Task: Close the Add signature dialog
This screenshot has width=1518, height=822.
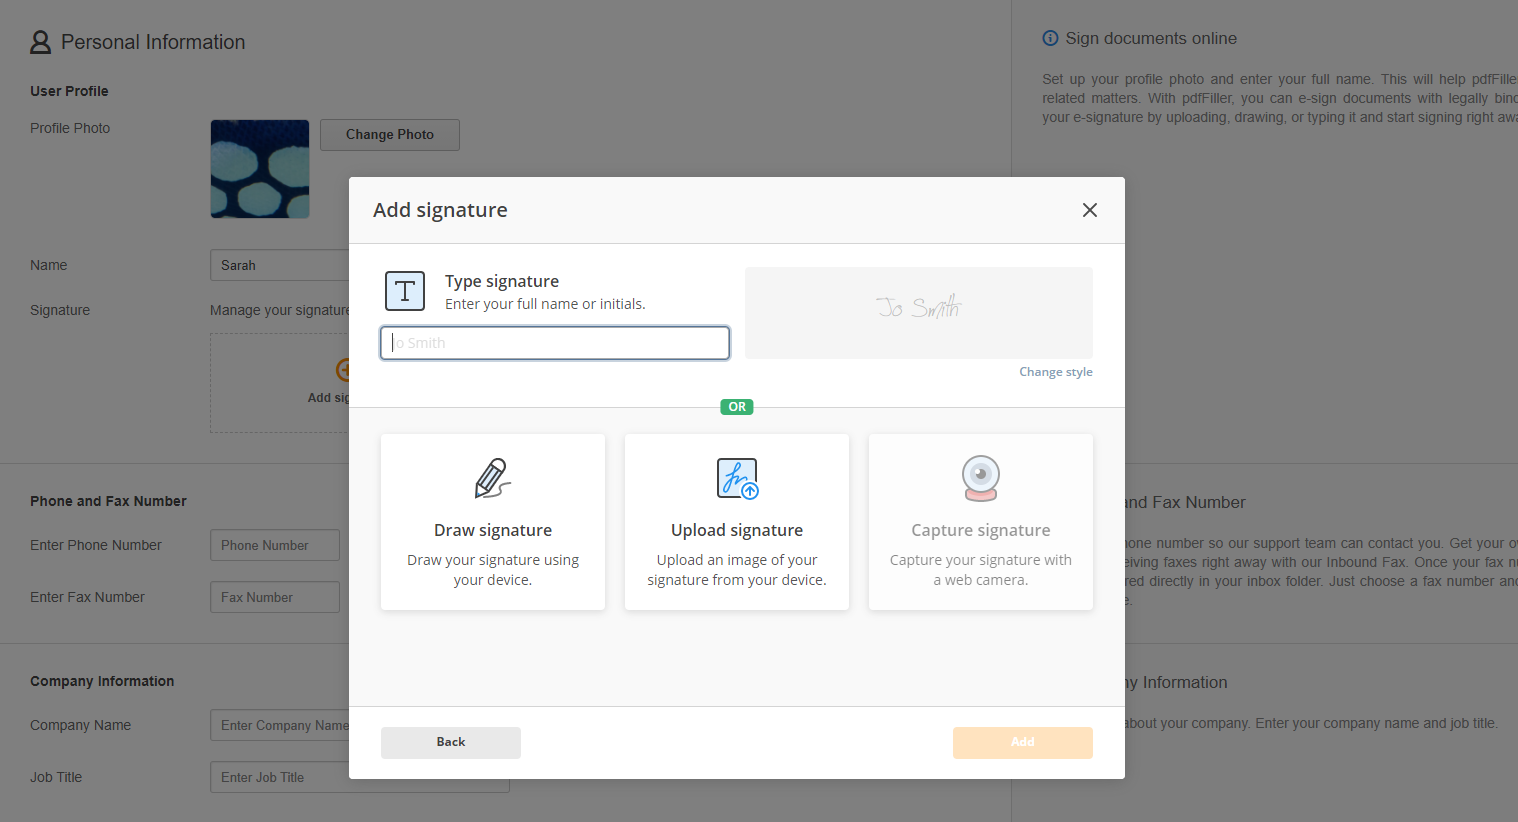Action: click(1089, 210)
